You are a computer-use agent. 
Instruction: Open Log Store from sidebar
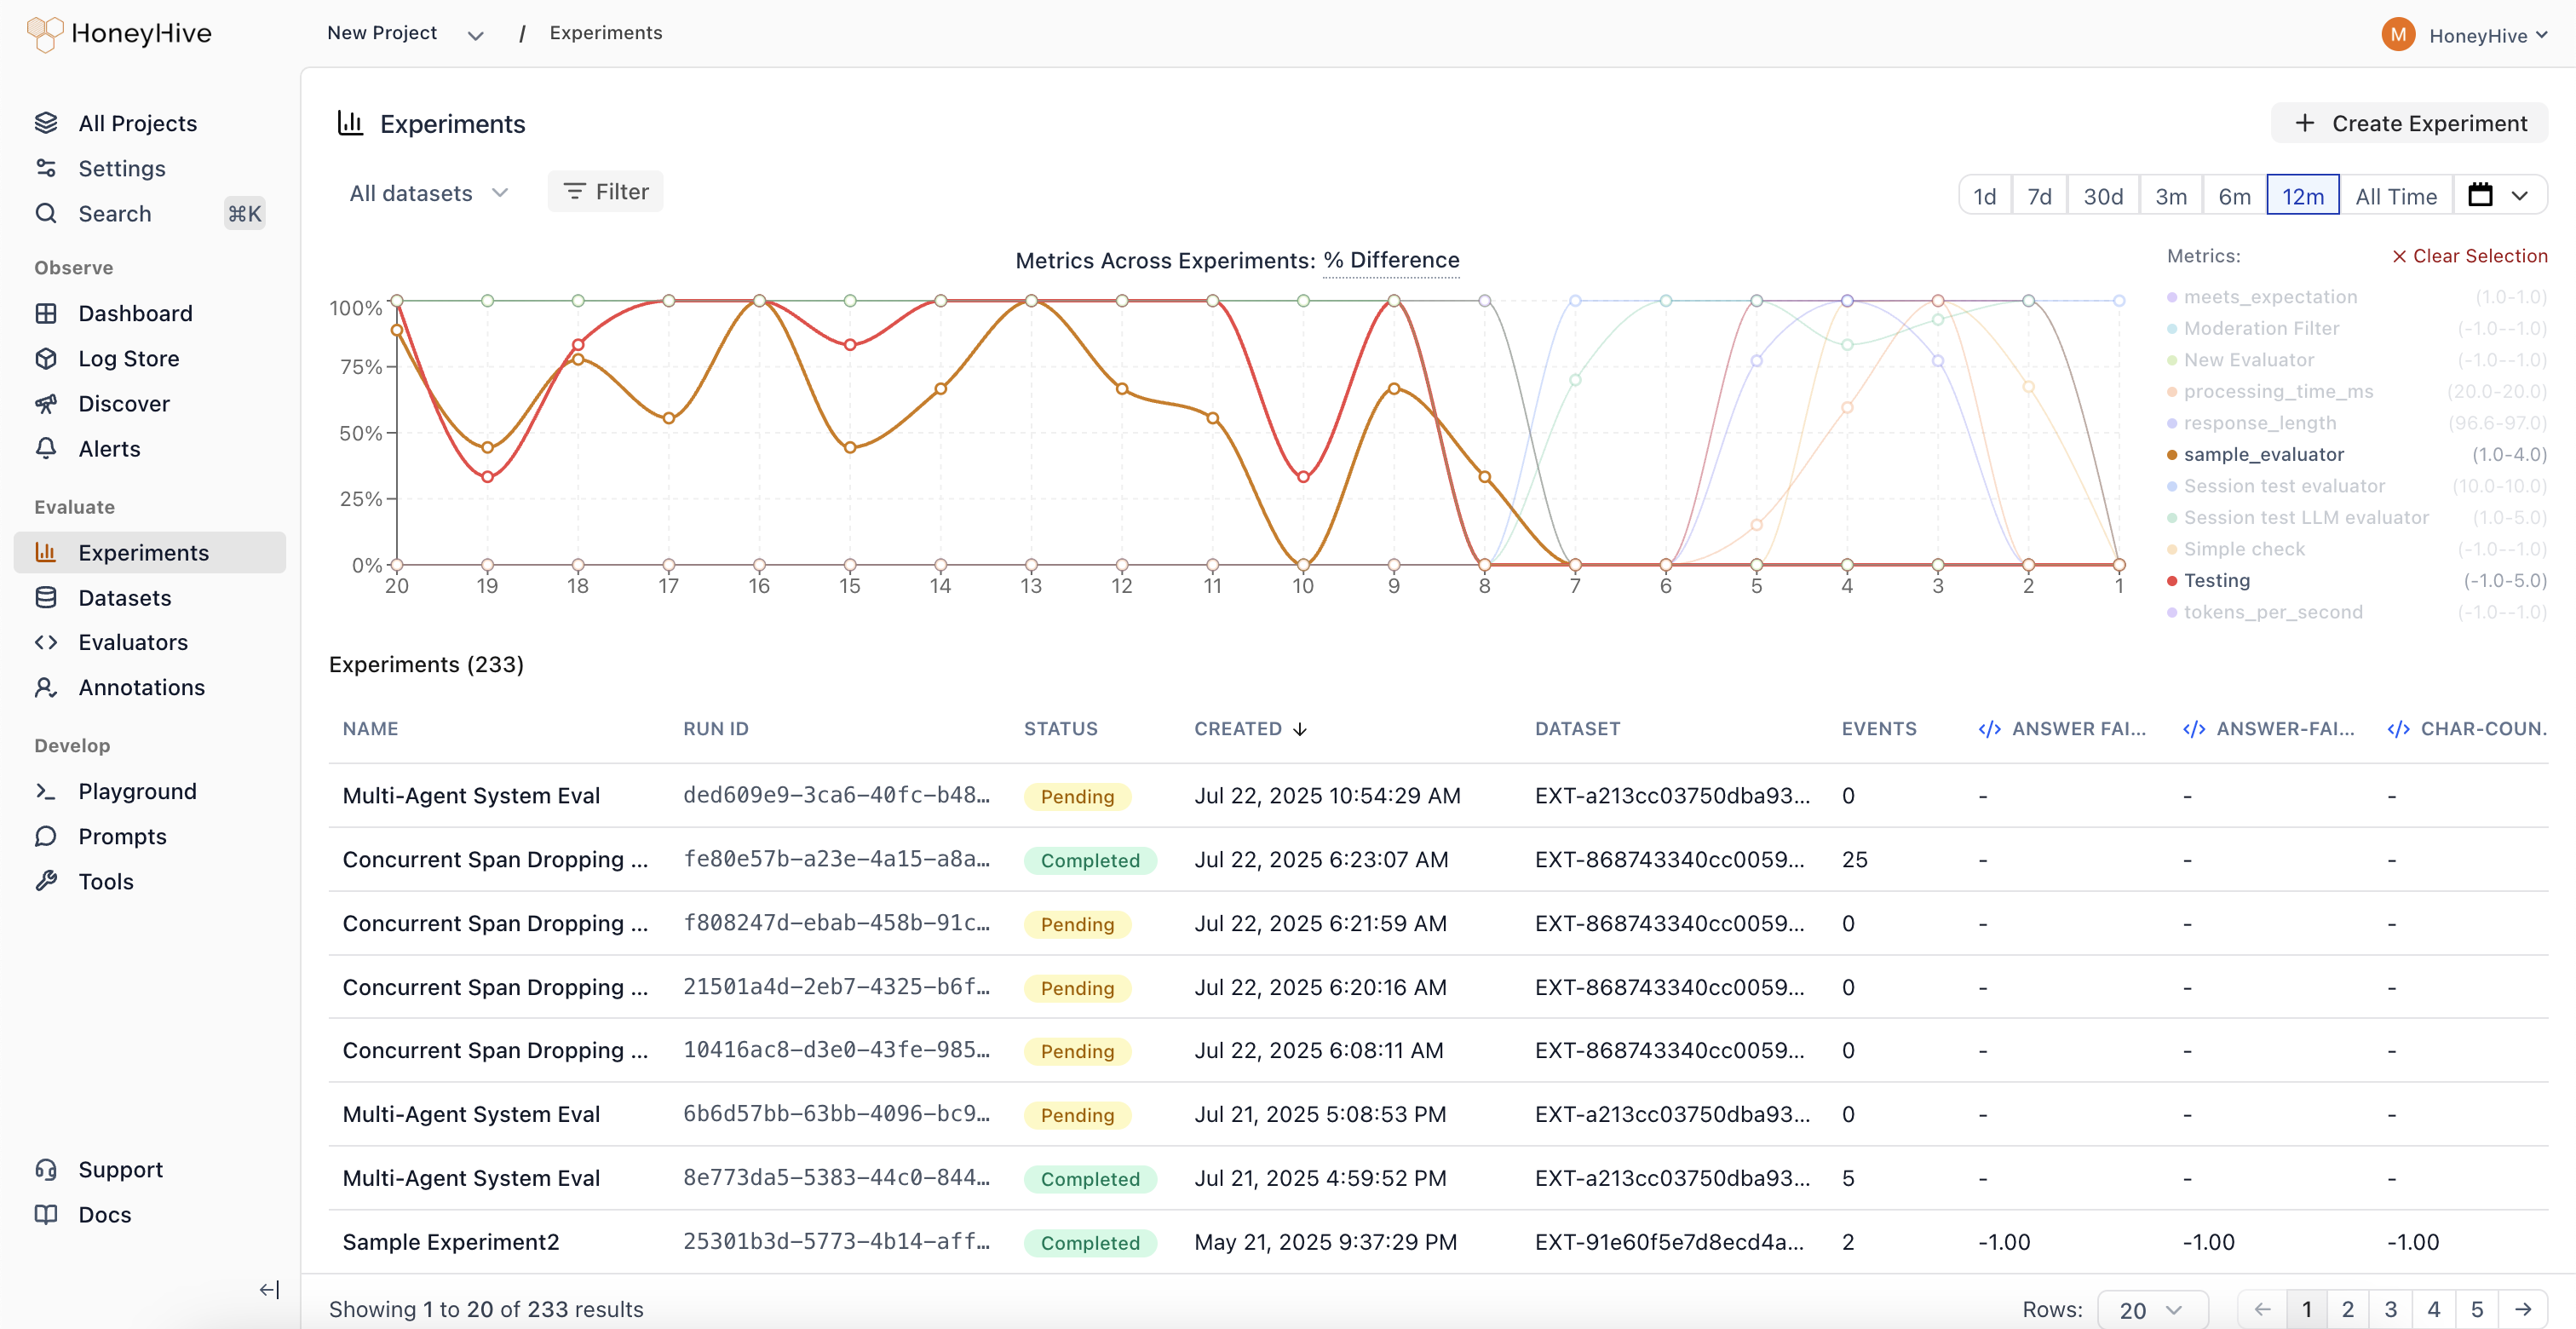128,358
